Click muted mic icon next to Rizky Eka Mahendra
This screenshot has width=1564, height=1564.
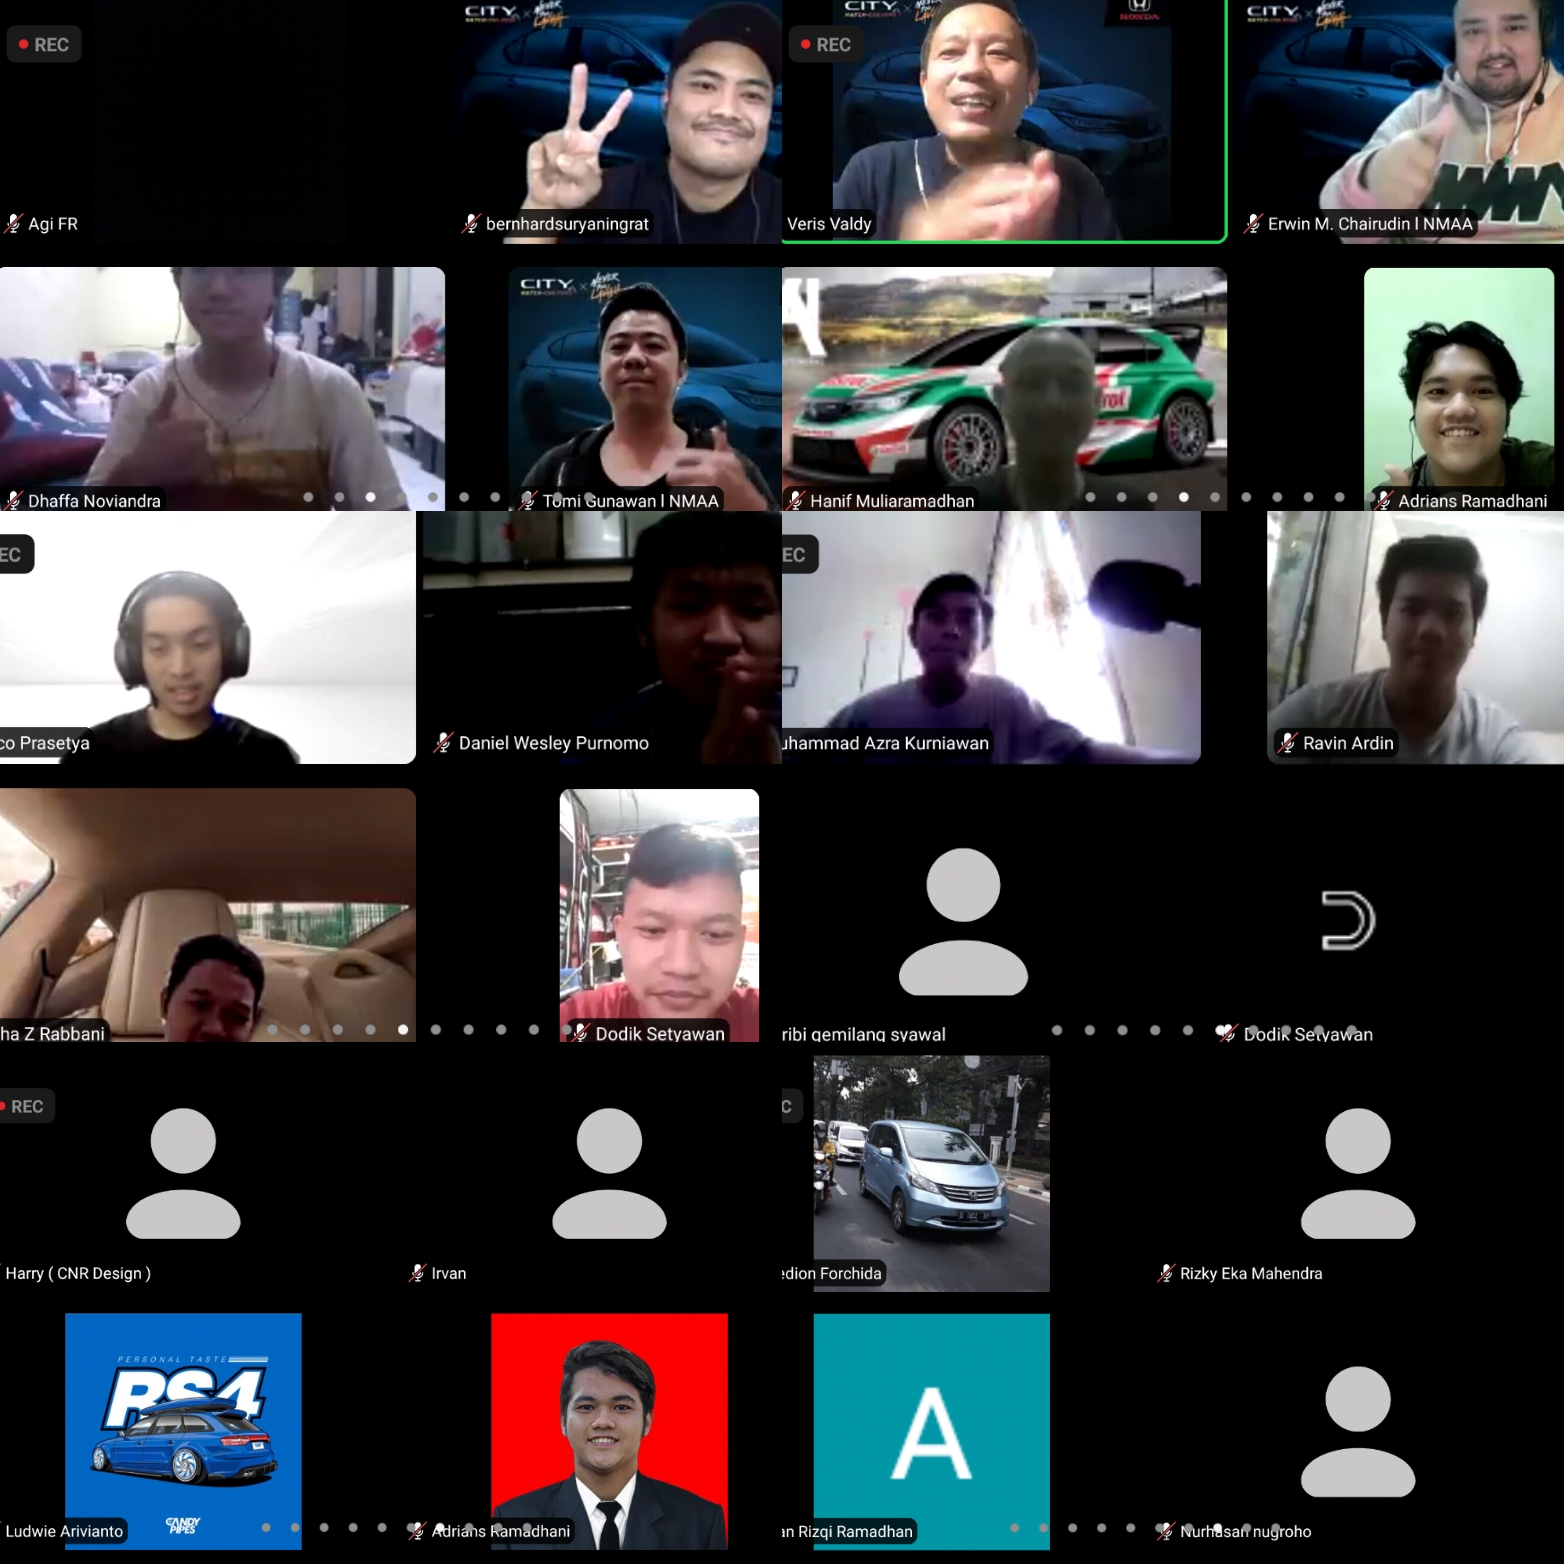[x=1166, y=1273]
